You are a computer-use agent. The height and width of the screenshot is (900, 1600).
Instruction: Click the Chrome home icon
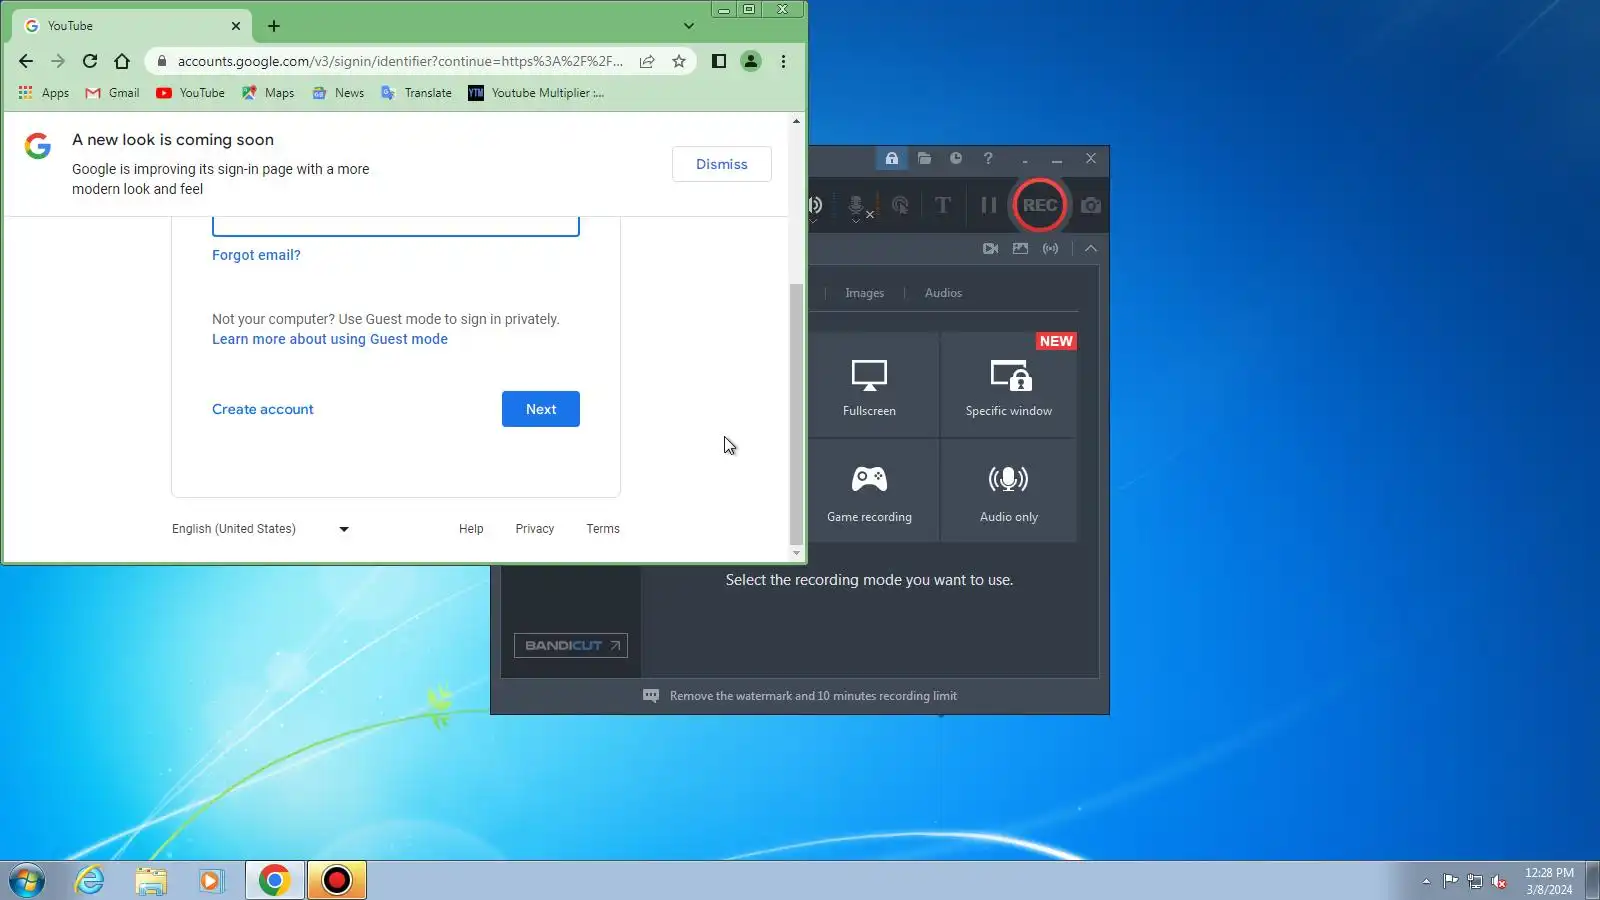click(122, 61)
